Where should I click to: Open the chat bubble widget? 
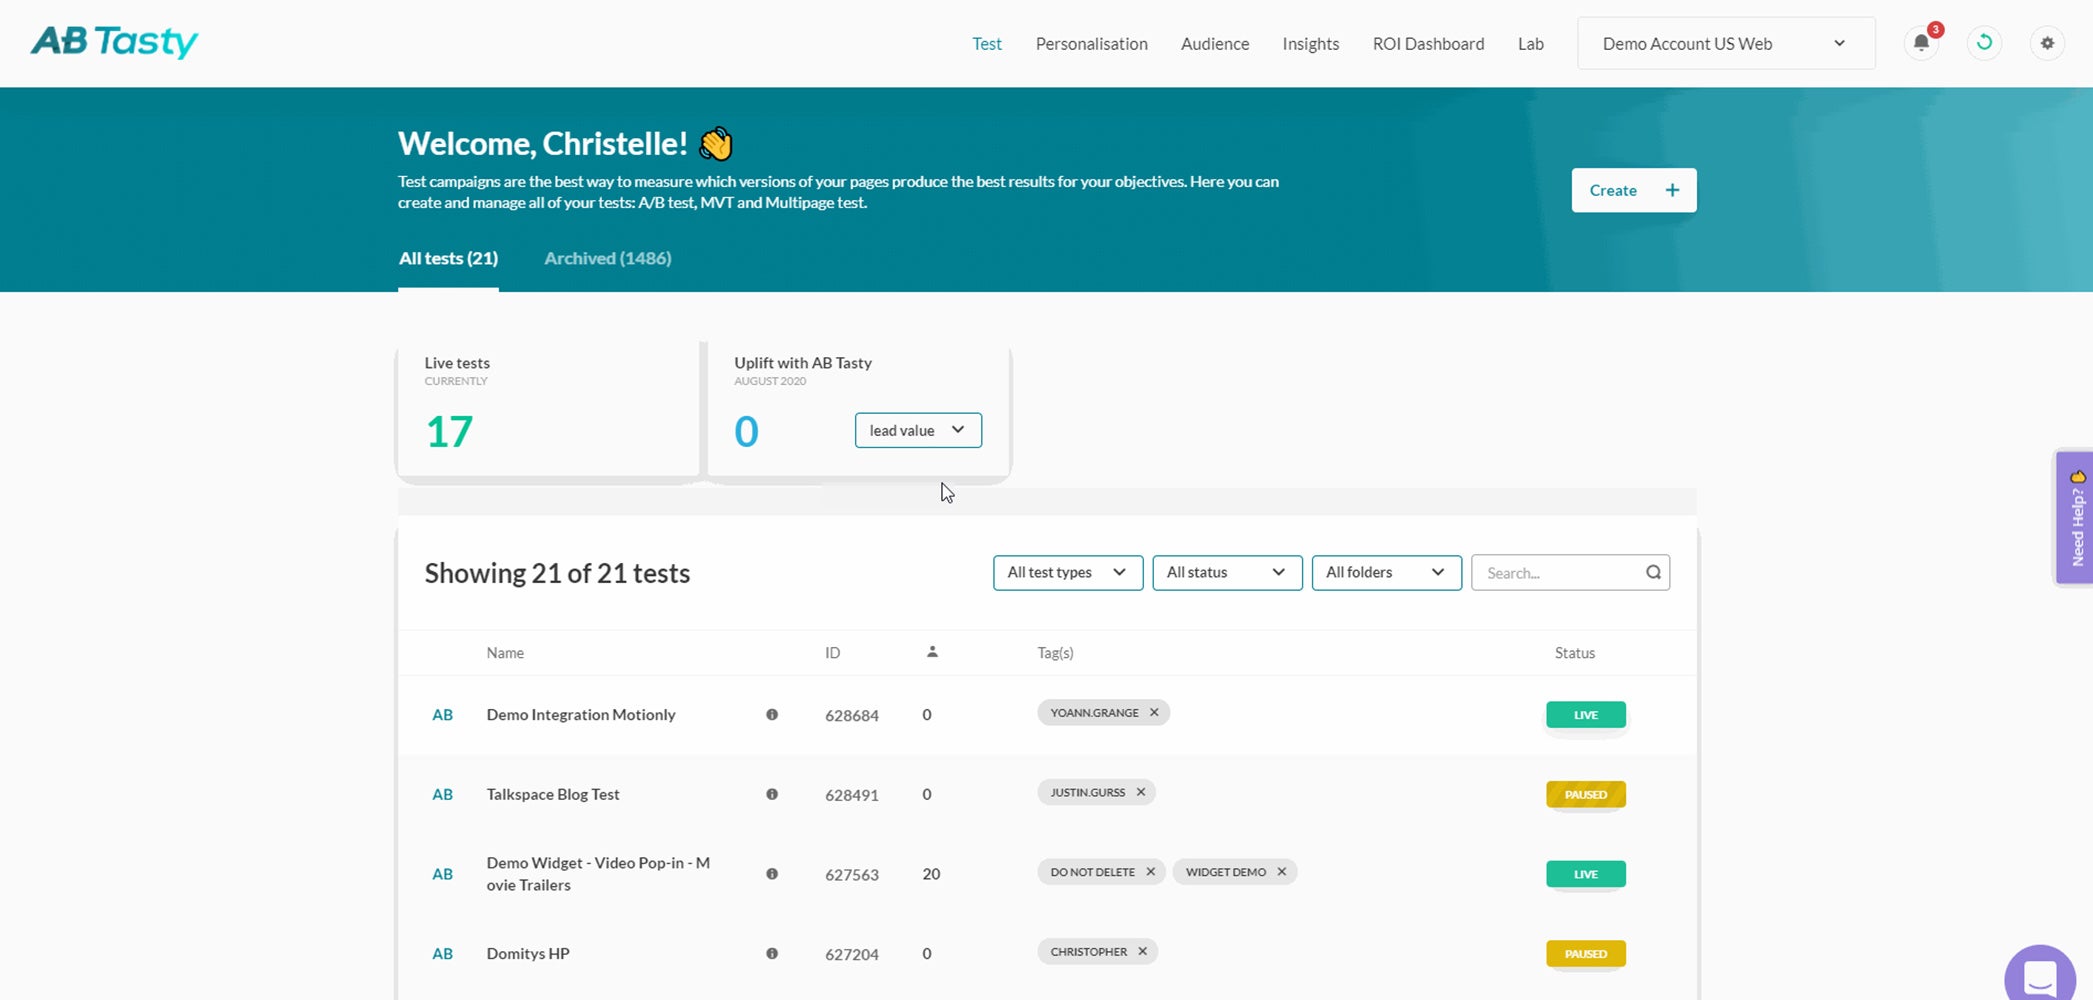tap(2040, 976)
